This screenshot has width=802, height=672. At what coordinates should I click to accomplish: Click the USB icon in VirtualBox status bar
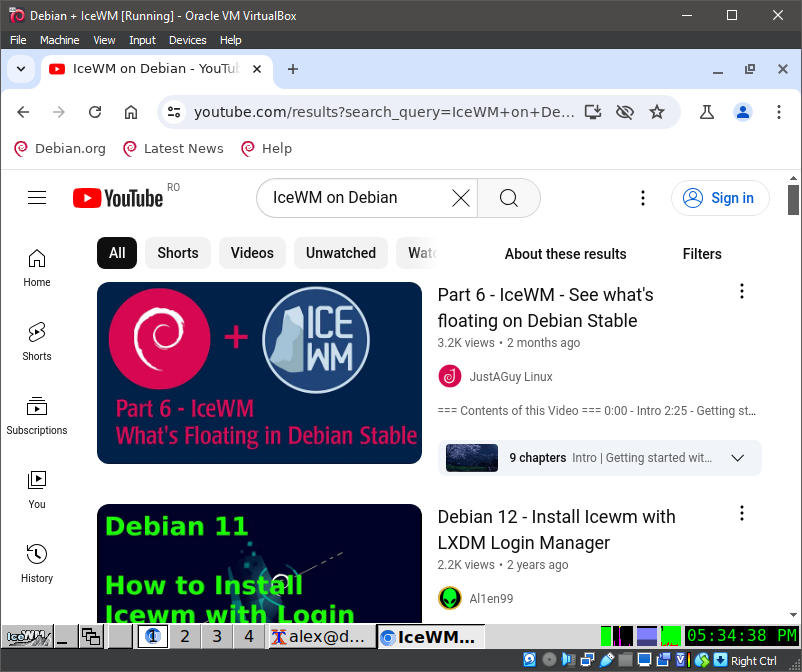click(607, 660)
